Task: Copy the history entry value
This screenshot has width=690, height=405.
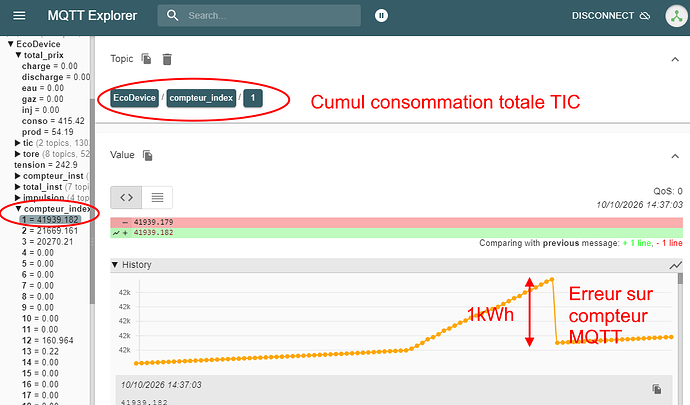Action: click(x=657, y=389)
